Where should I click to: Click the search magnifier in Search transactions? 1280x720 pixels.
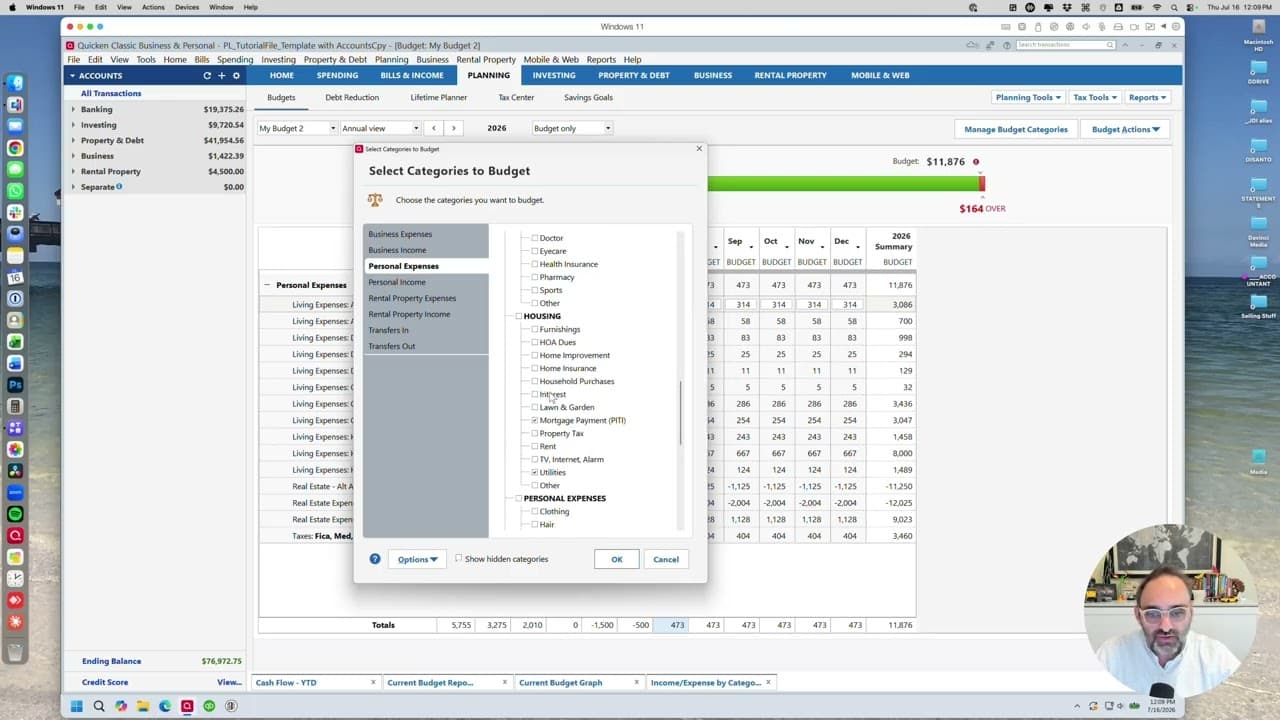coord(1110,45)
